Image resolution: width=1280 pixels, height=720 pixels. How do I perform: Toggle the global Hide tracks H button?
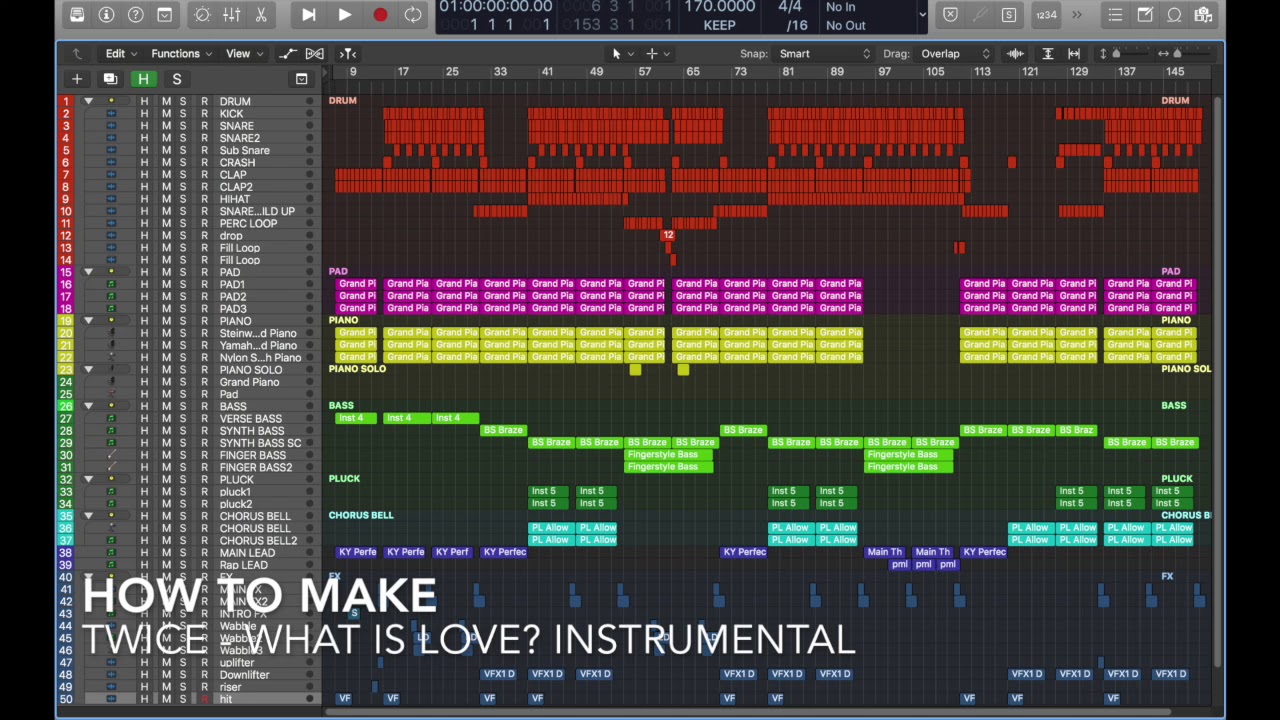(143, 79)
